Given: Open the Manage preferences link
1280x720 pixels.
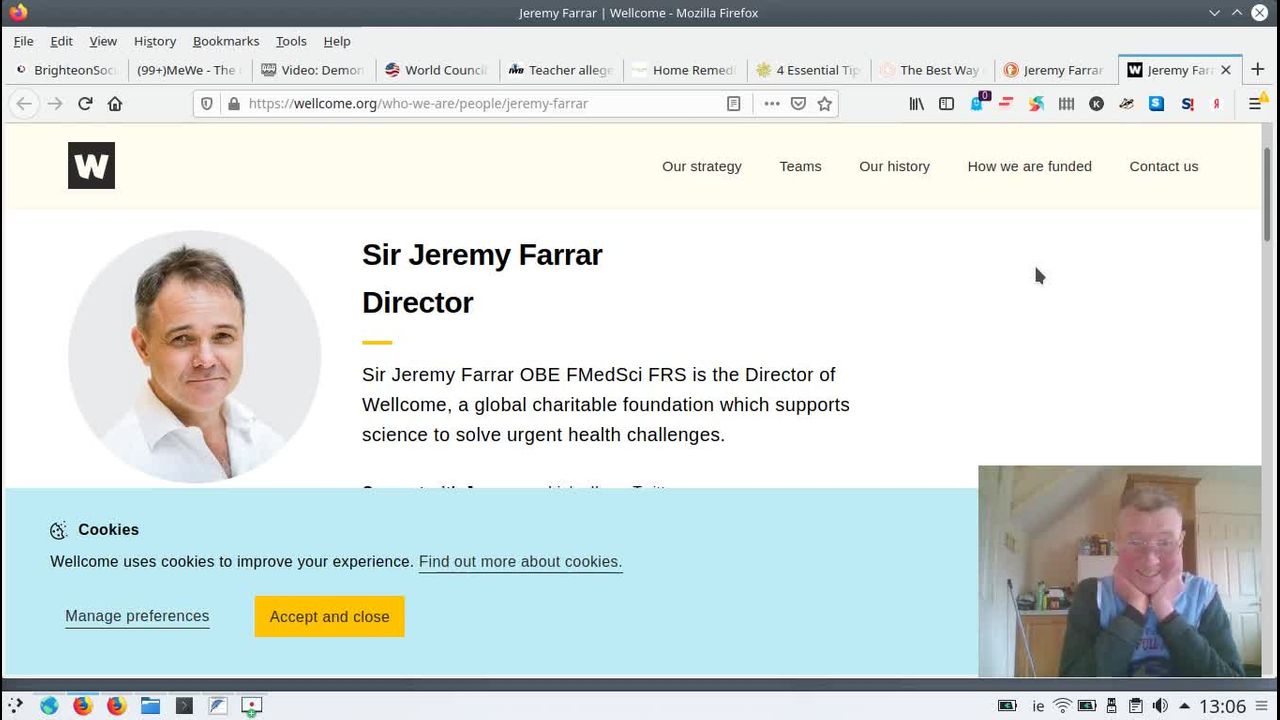Looking at the screenshot, I should click(137, 616).
